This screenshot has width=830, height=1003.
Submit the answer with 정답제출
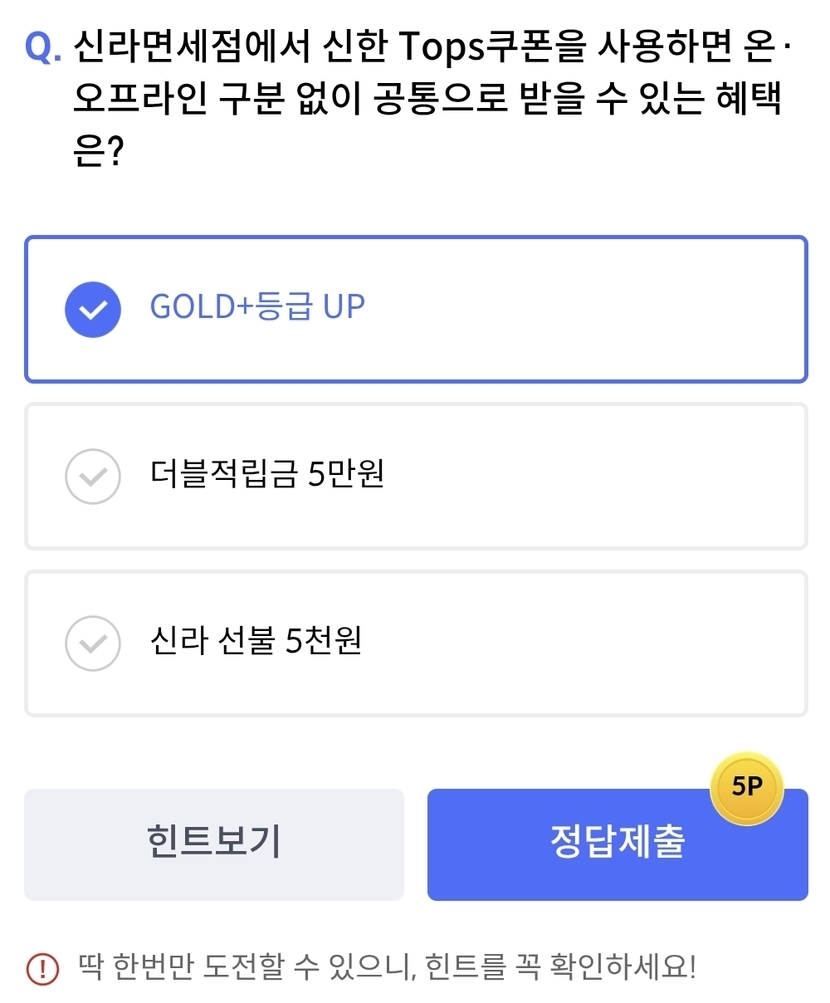point(617,842)
